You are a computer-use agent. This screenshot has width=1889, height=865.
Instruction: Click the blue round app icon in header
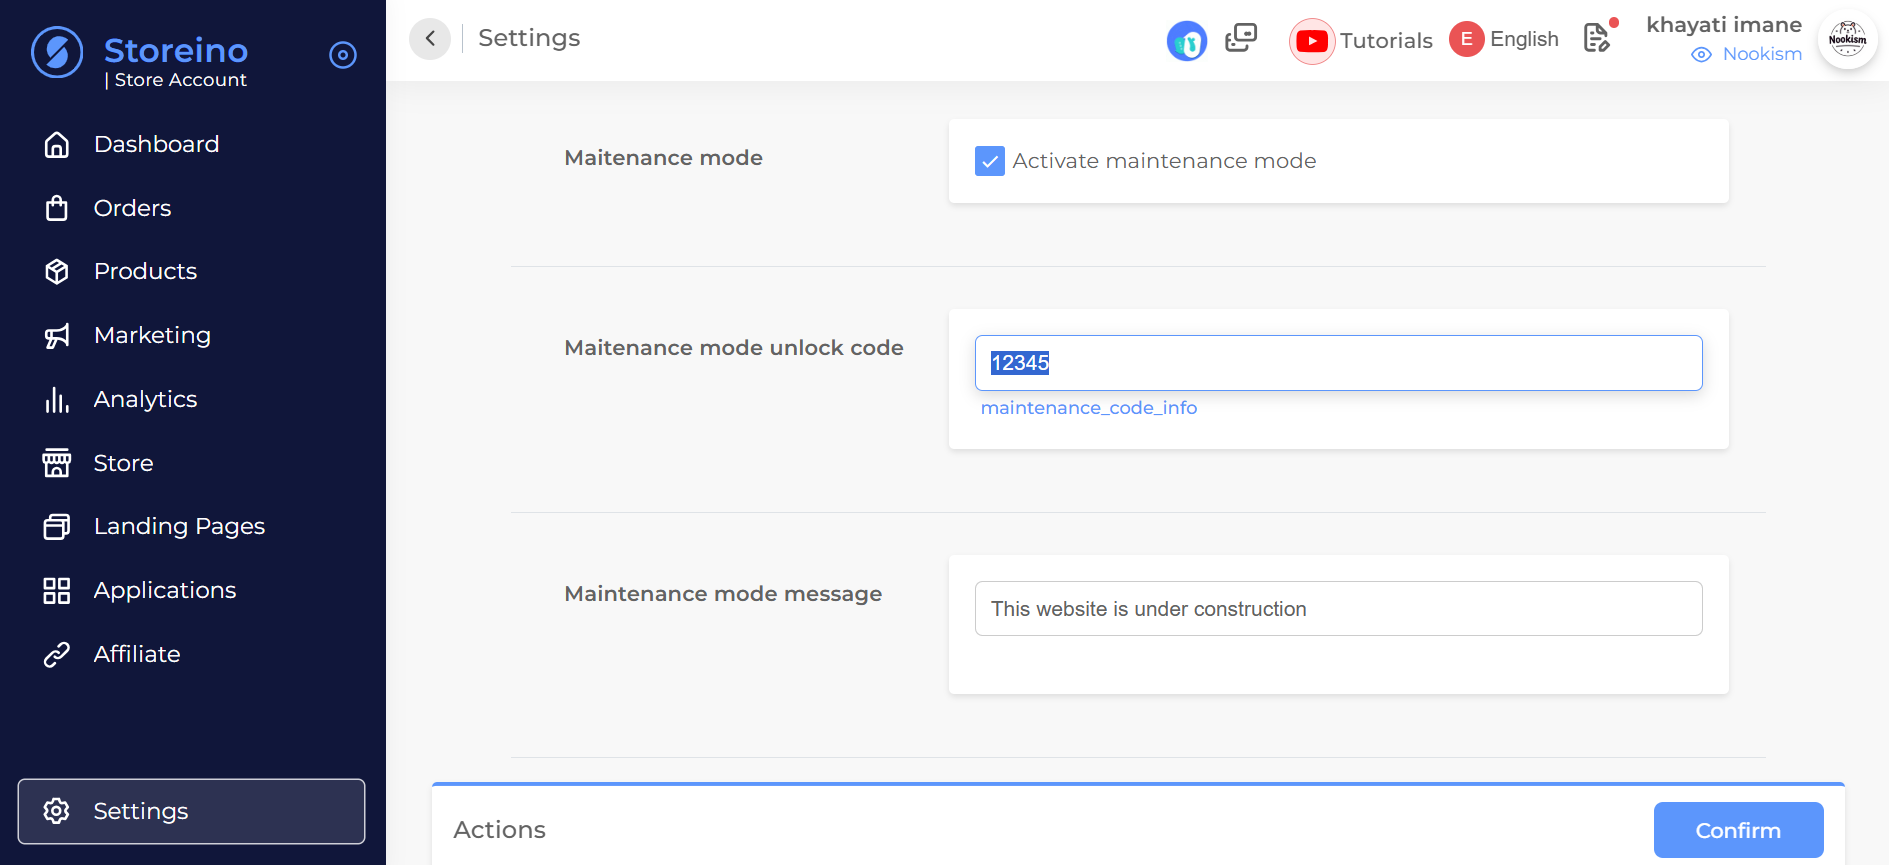click(1187, 41)
